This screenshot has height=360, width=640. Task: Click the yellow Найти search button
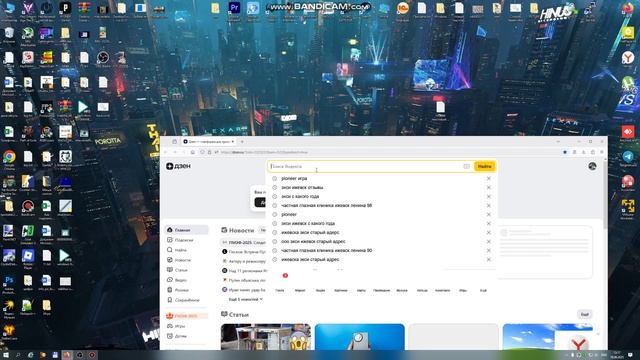484,167
